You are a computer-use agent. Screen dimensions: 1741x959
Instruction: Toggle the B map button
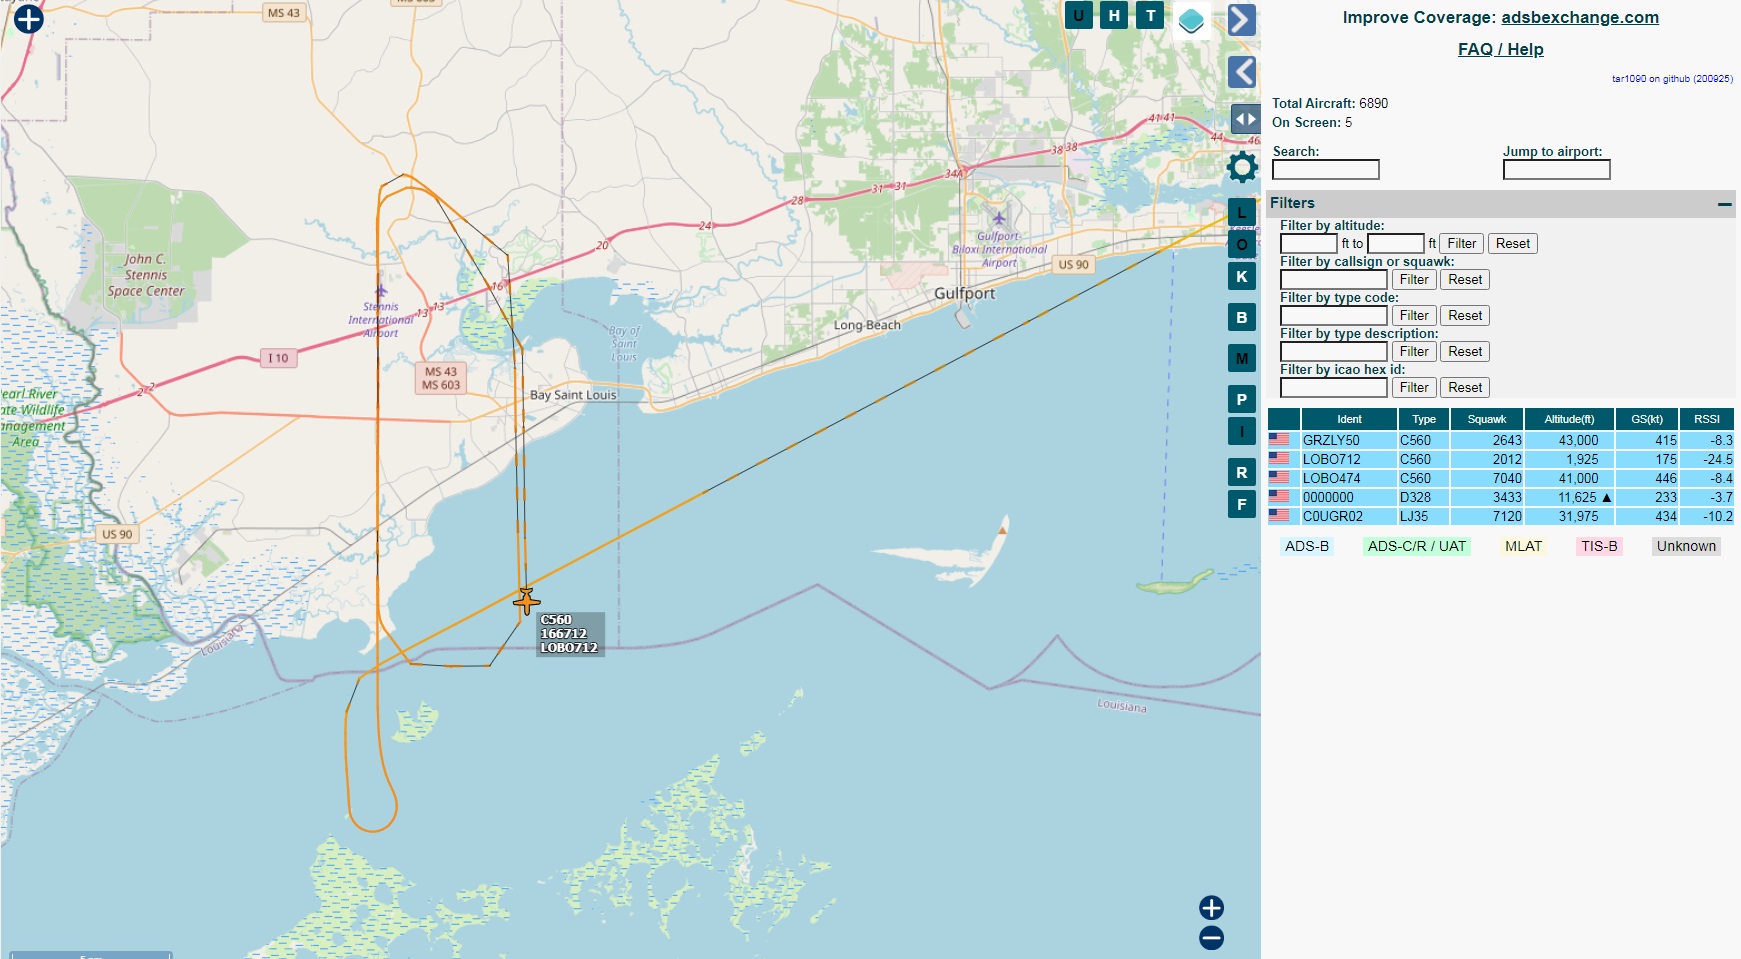[1241, 317]
